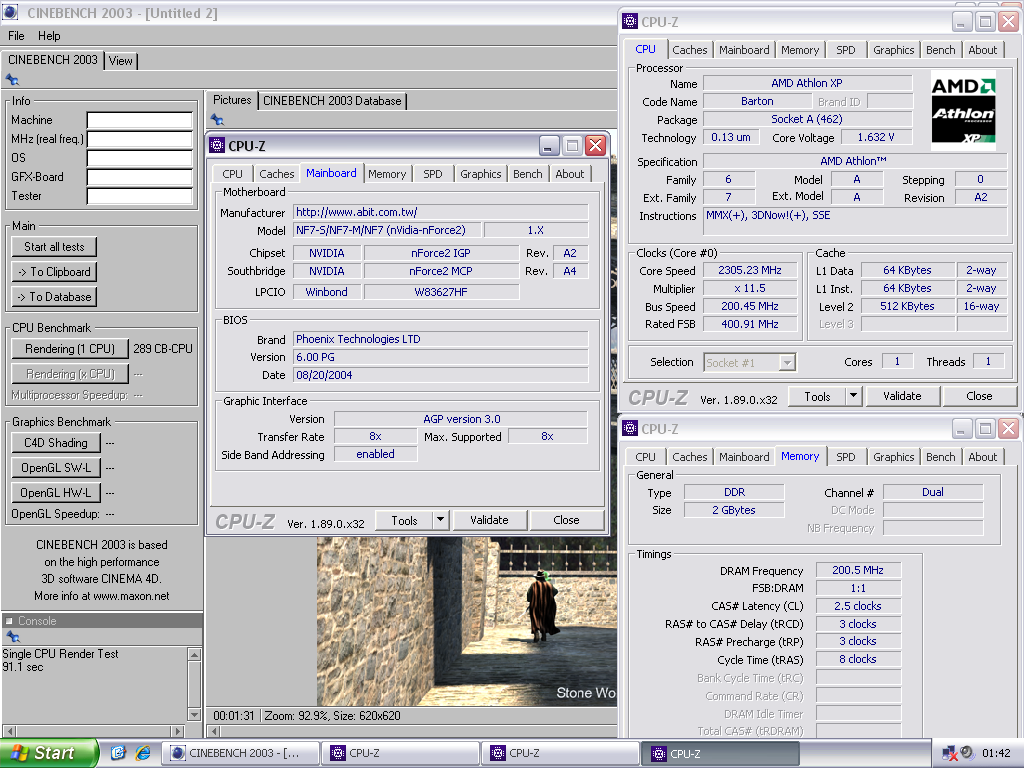
Task: Click console scrollbar up arrow
Action: (194, 654)
